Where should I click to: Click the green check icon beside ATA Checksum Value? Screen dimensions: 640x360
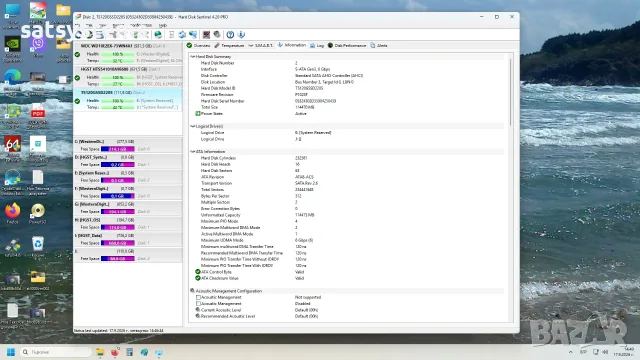(x=198, y=278)
